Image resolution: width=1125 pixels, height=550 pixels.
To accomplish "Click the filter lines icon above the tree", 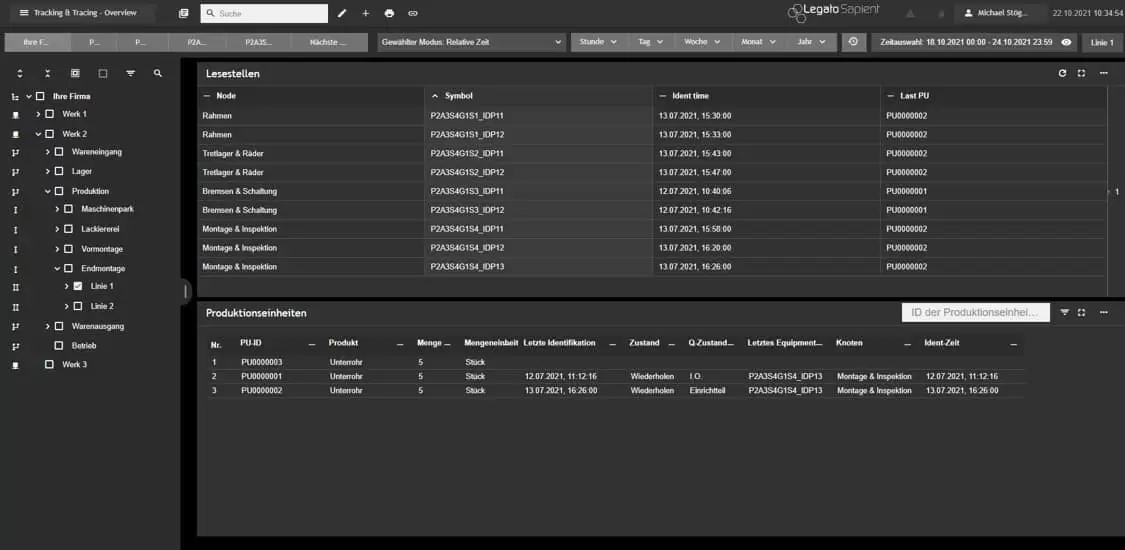I will pos(131,73).
